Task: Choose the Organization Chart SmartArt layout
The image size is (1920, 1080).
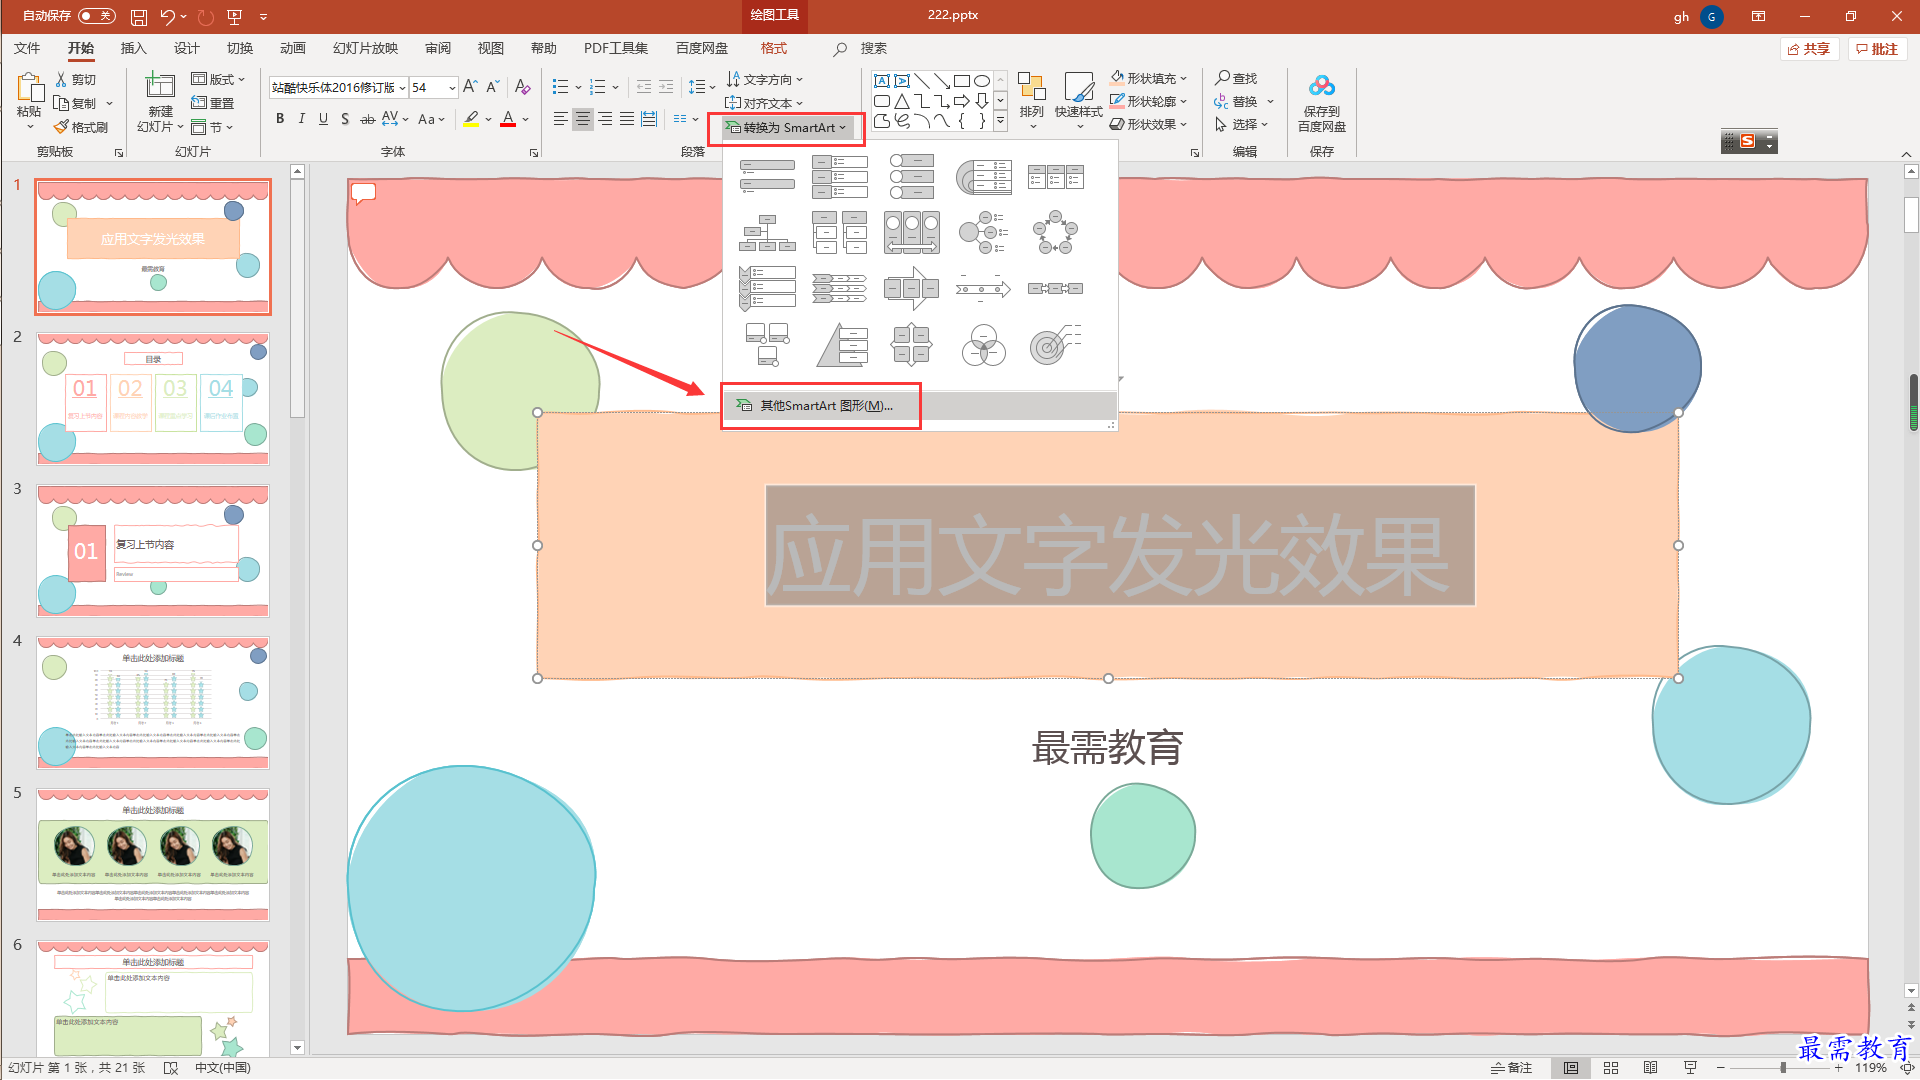Action: coord(768,233)
